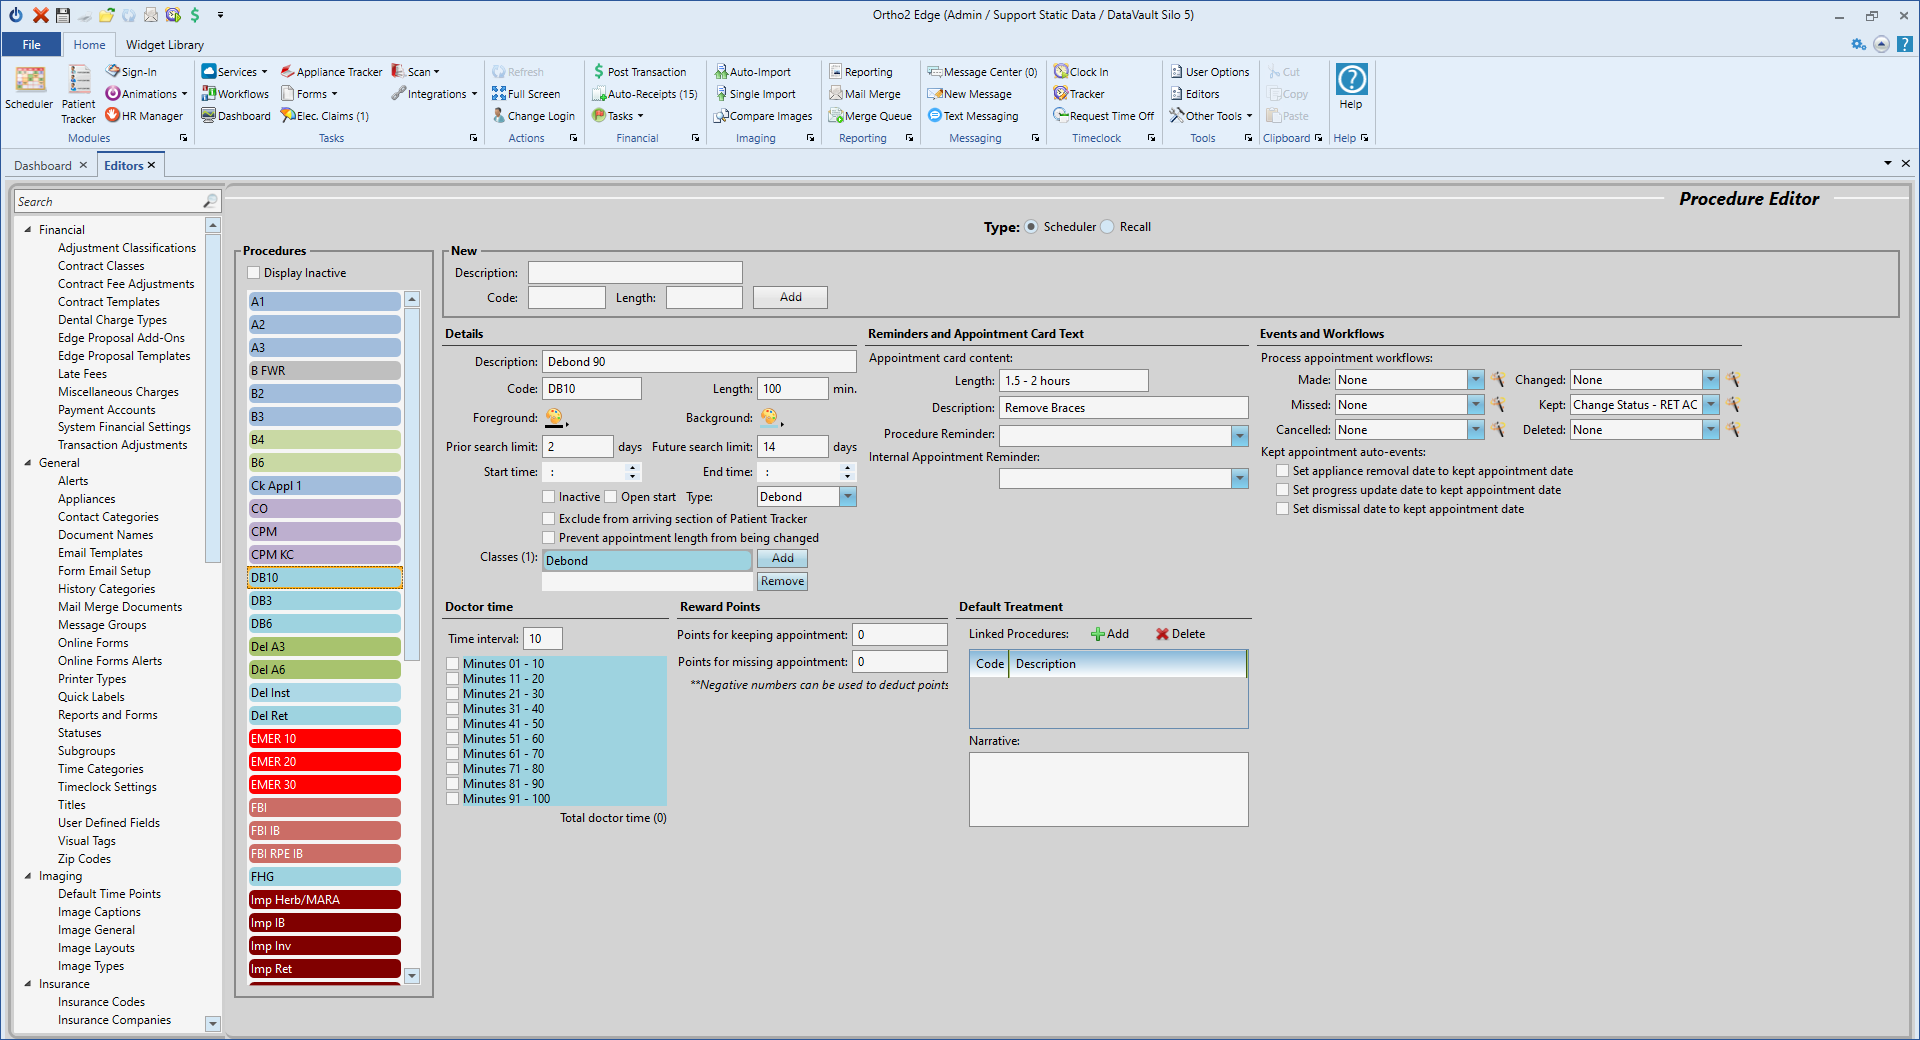Image resolution: width=1920 pixels, height=1040 pixels.
Task: Open the File menu
Action: pos(32,45)
